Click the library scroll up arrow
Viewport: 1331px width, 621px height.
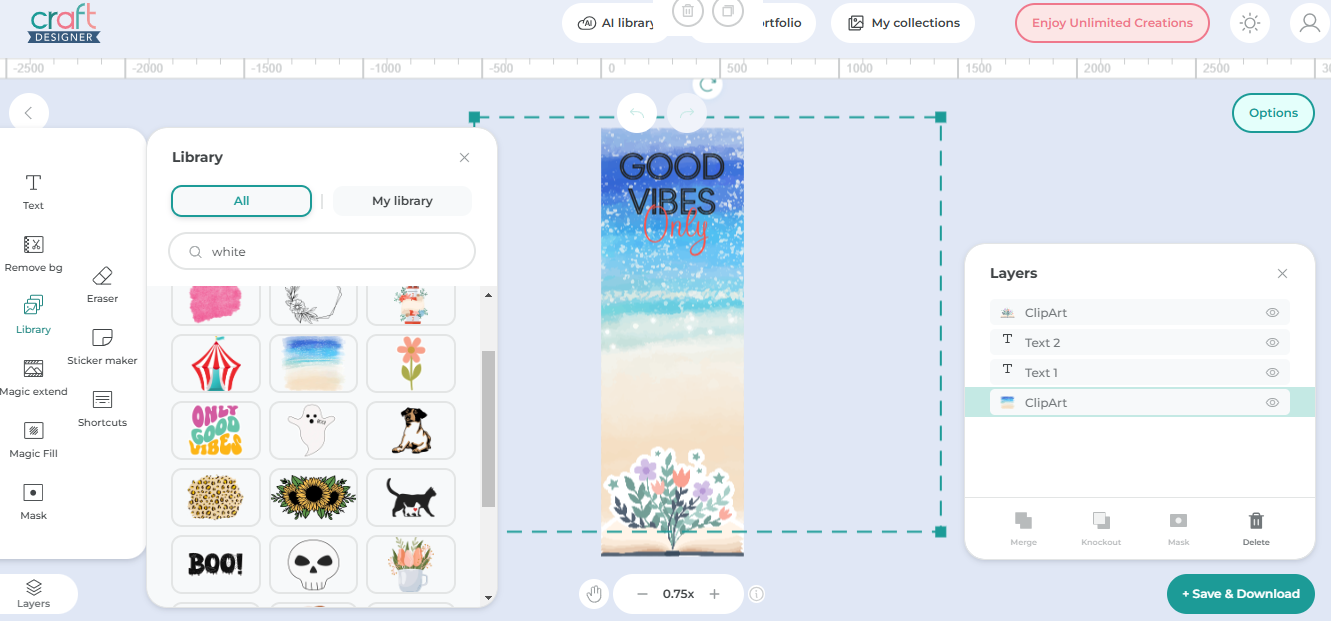(x=488, y=295)
